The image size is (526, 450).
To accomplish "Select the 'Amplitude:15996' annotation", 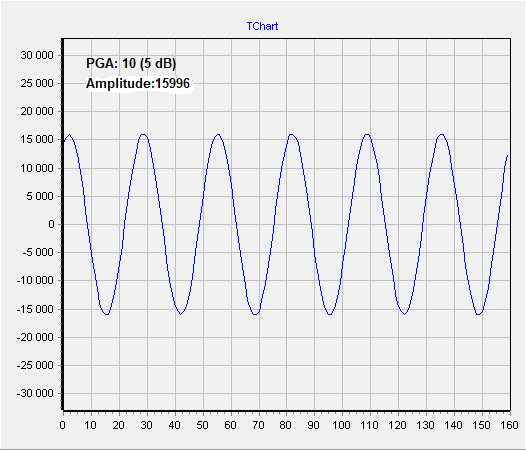I will coord(138,83).
